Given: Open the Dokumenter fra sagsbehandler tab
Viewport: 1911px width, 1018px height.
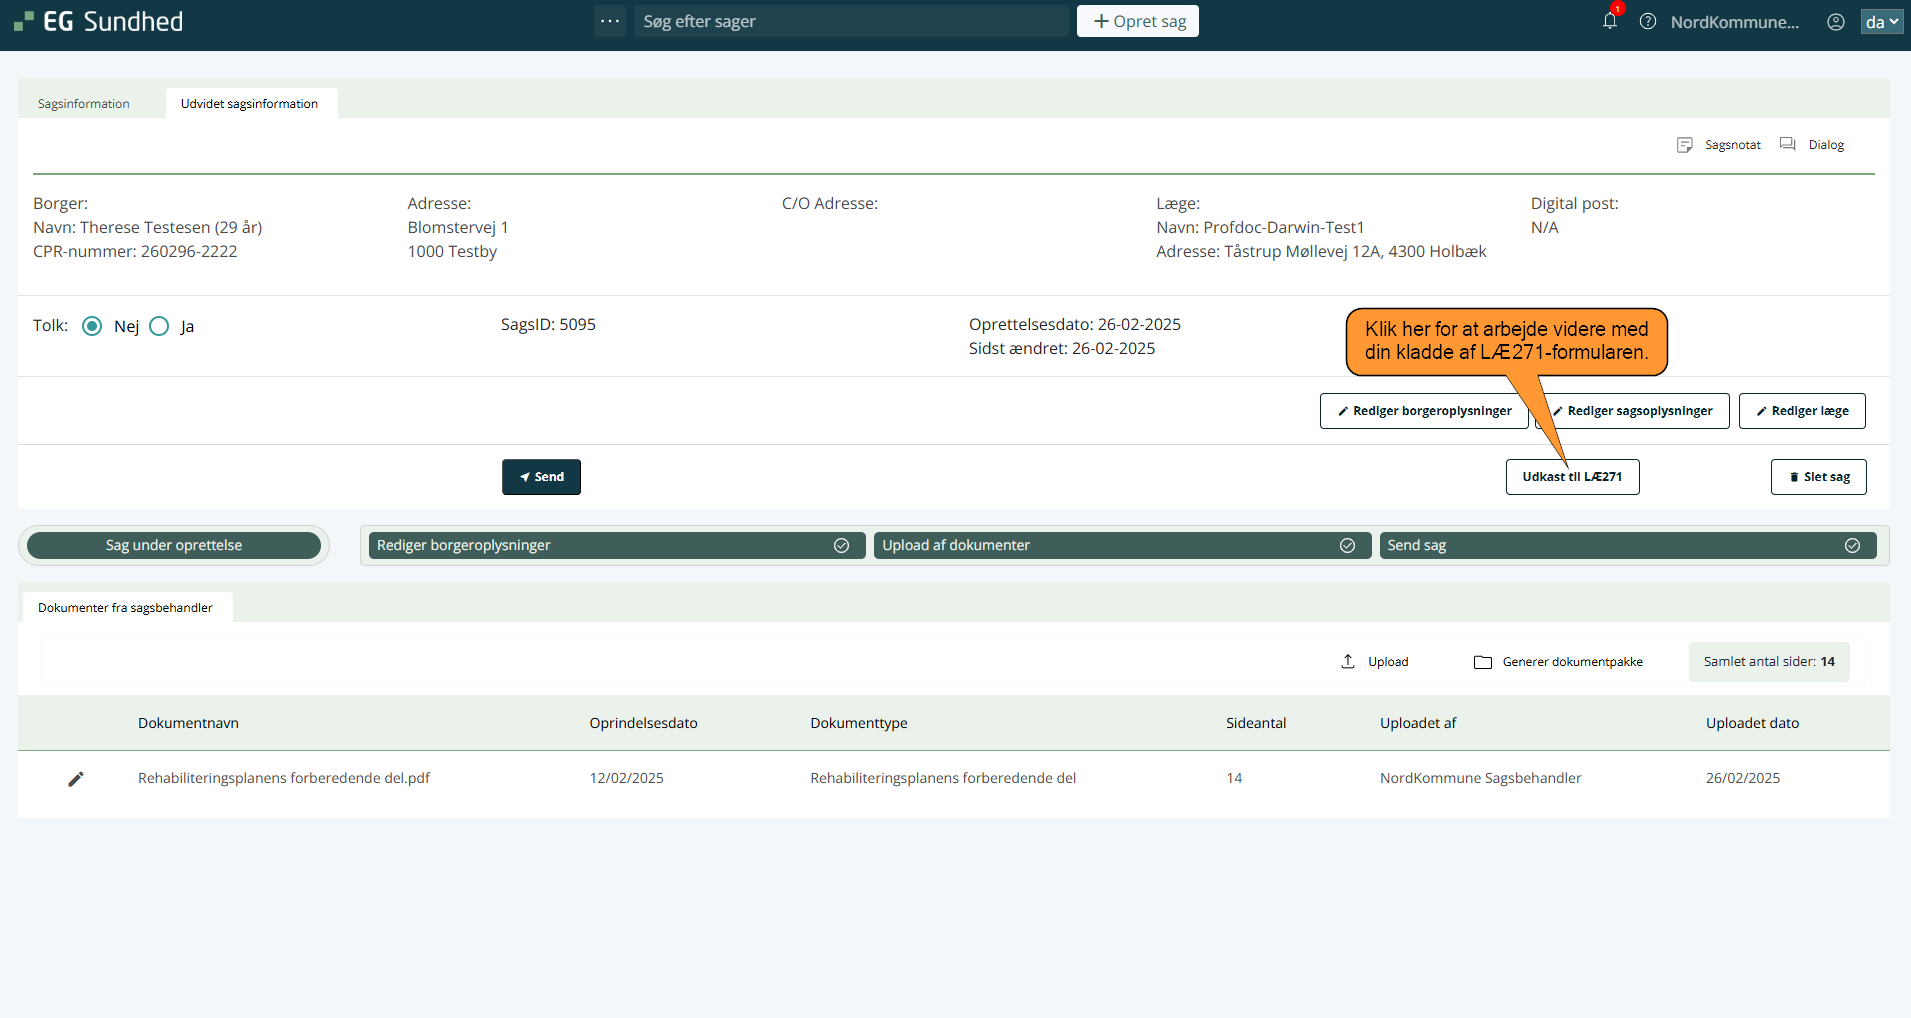Looking at the screenshot, I should click(x=125, y=607).
